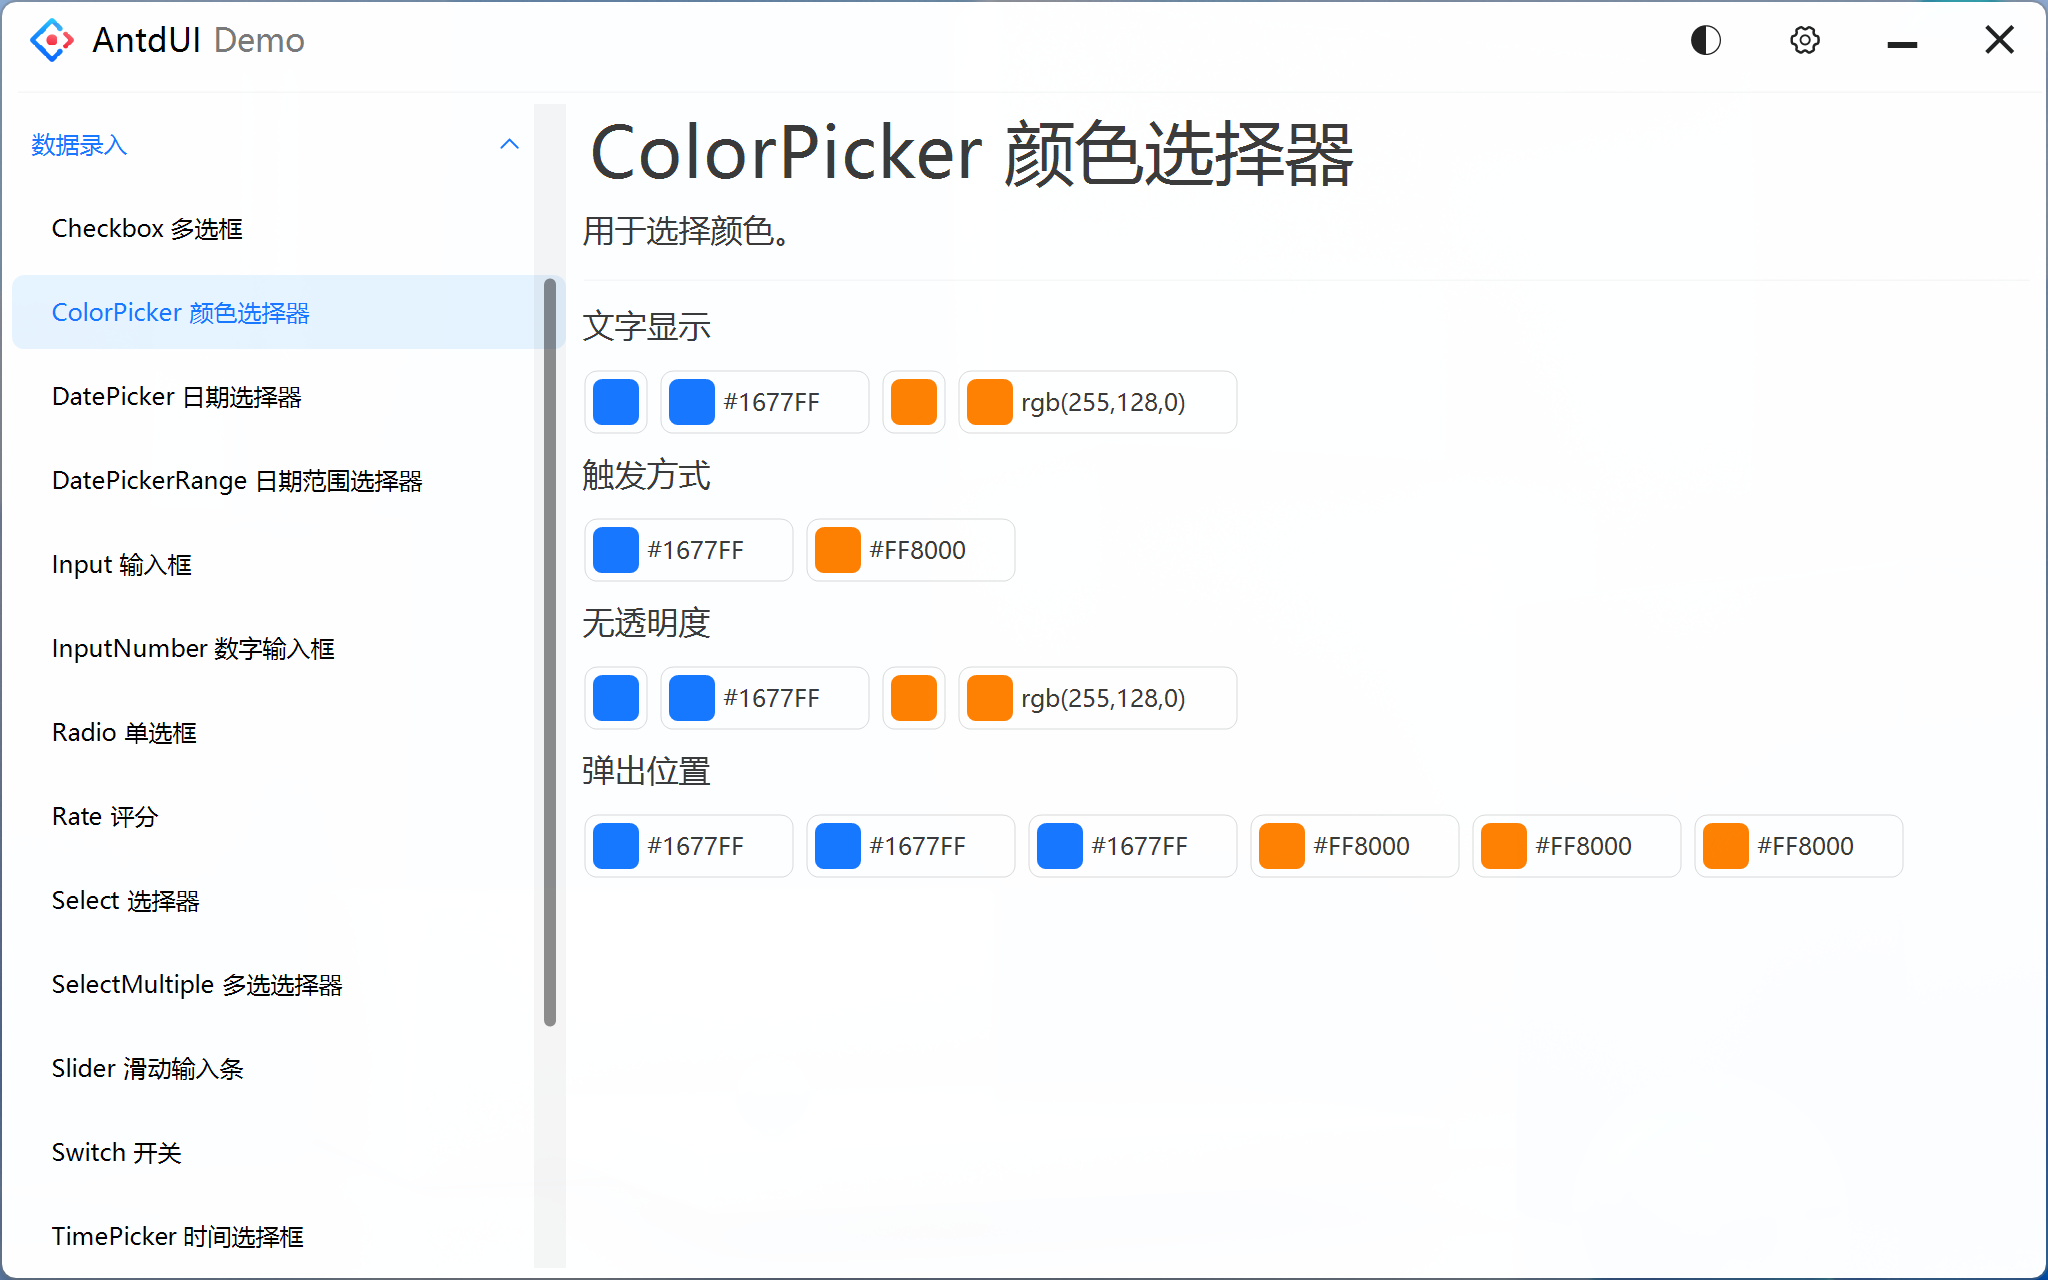
Task: Collapse the 数据录入 section
Action: coord(510,144)
